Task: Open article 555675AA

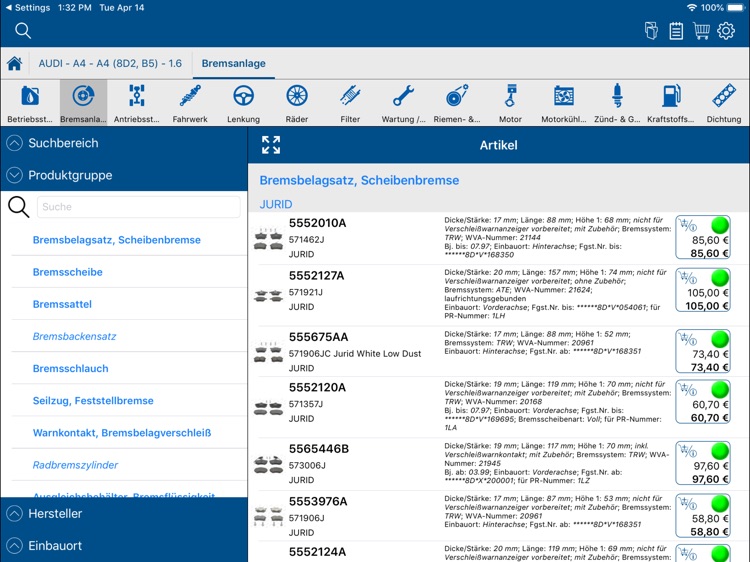Action: [x=319, y=337]
